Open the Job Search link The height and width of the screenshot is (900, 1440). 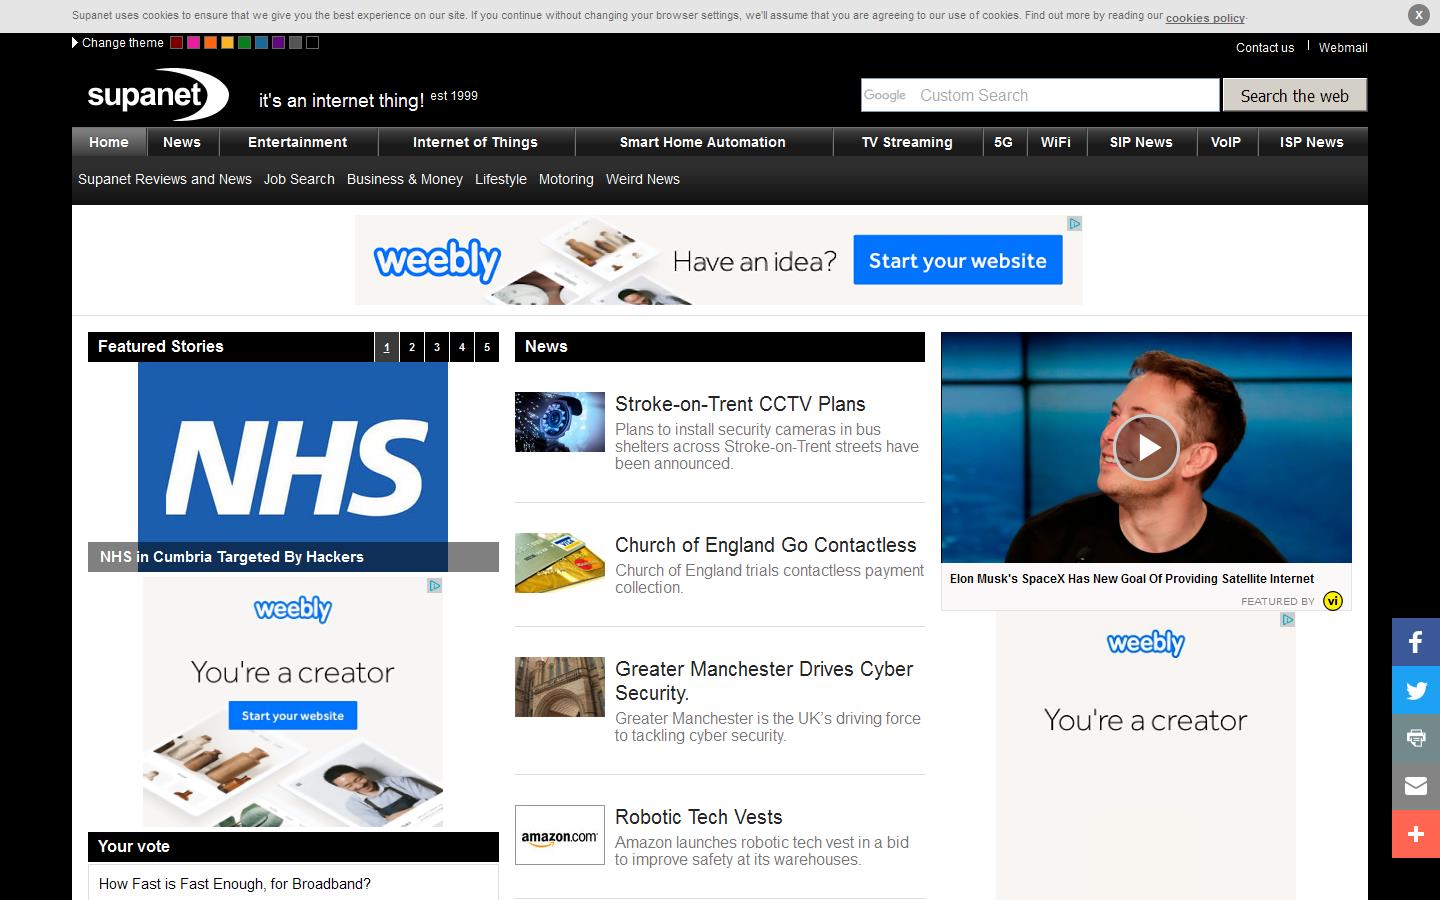coord(299,179)
